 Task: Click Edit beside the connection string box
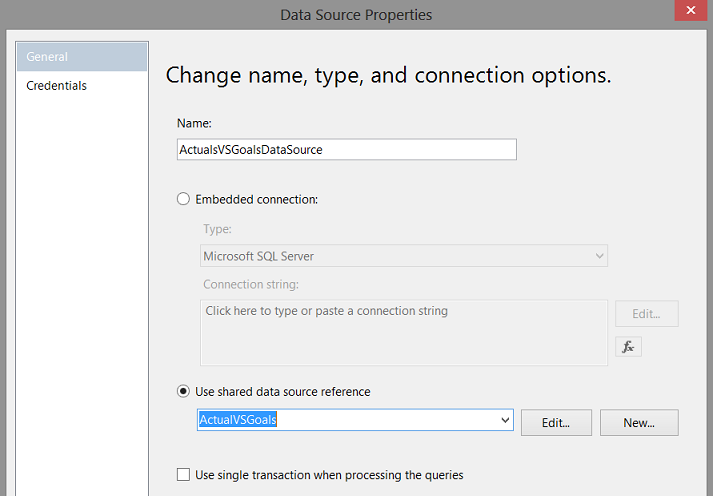point(646,313)
